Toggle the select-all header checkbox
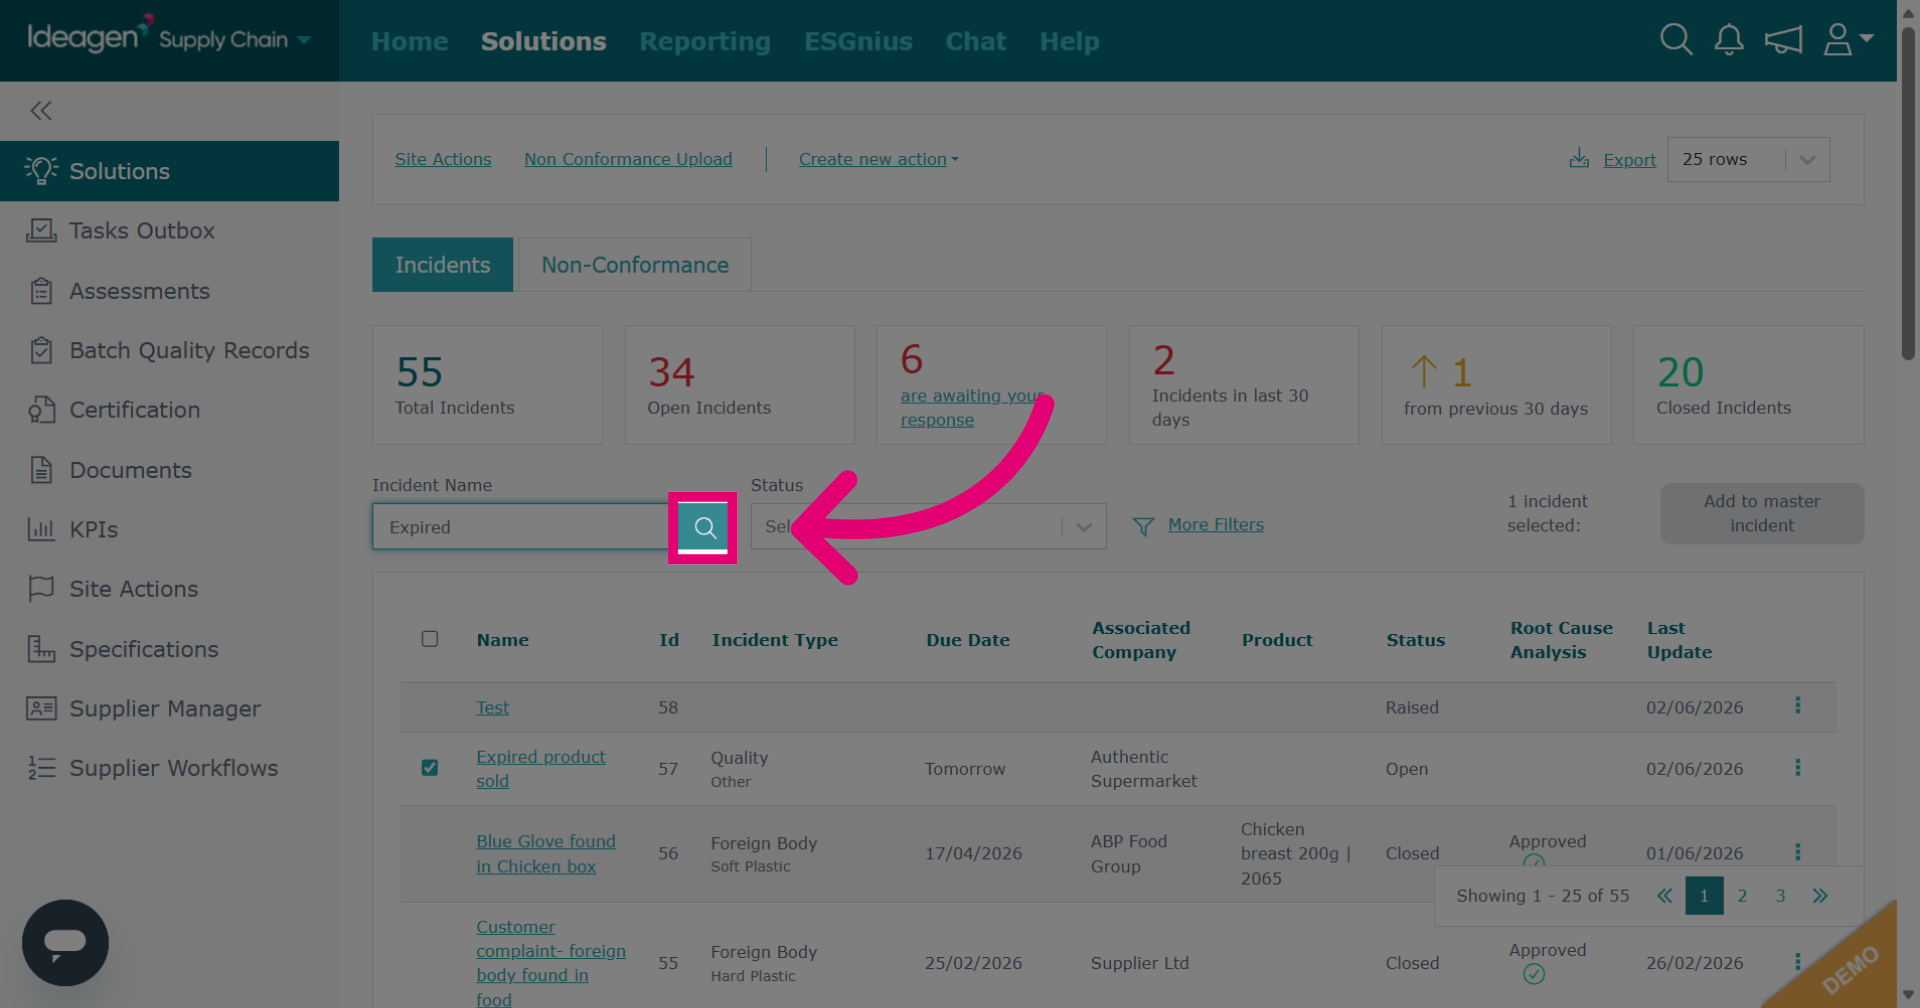1920x1008 pixels. 430,639
